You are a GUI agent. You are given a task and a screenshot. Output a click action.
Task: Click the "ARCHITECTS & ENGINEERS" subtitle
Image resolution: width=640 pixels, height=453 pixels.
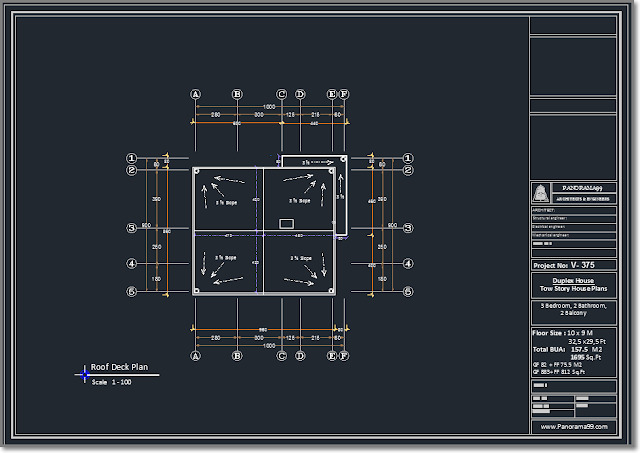[582, 199]
